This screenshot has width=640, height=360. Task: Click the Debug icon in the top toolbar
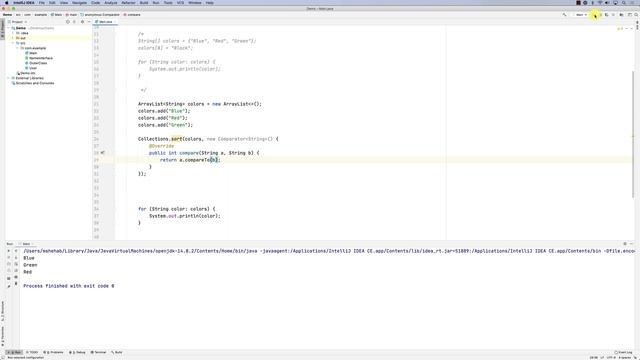(601, 15)
